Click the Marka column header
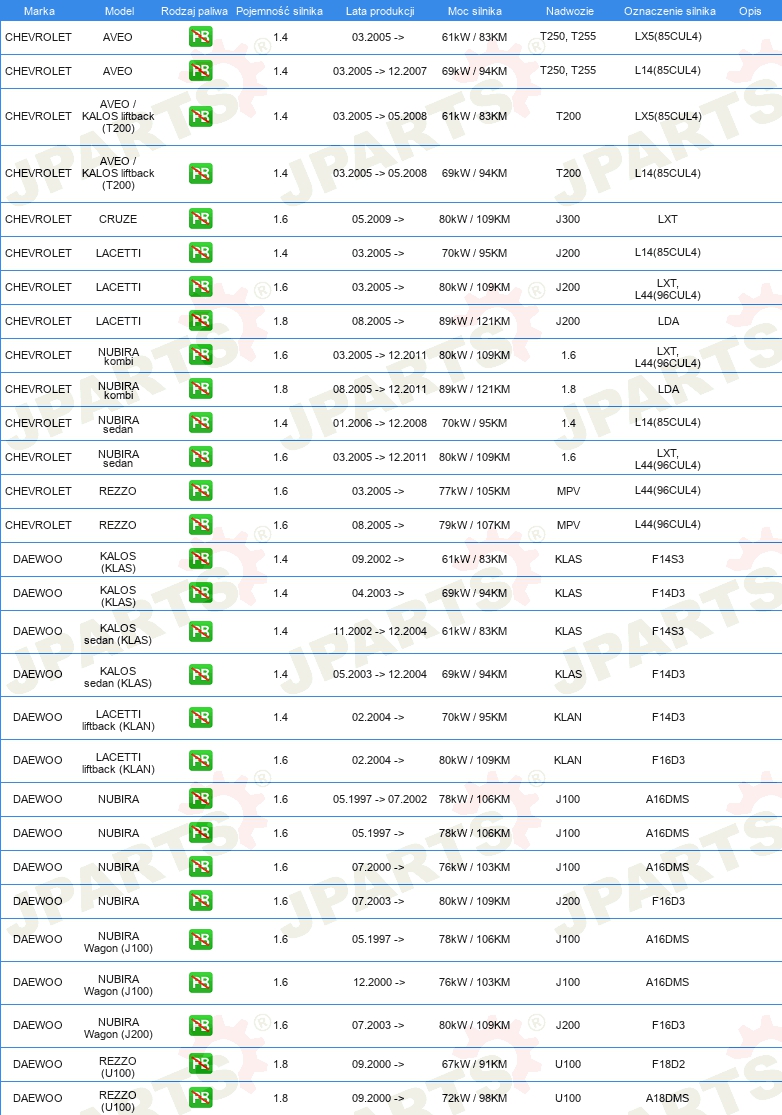 pyautogui.click(x=38, y=11)
